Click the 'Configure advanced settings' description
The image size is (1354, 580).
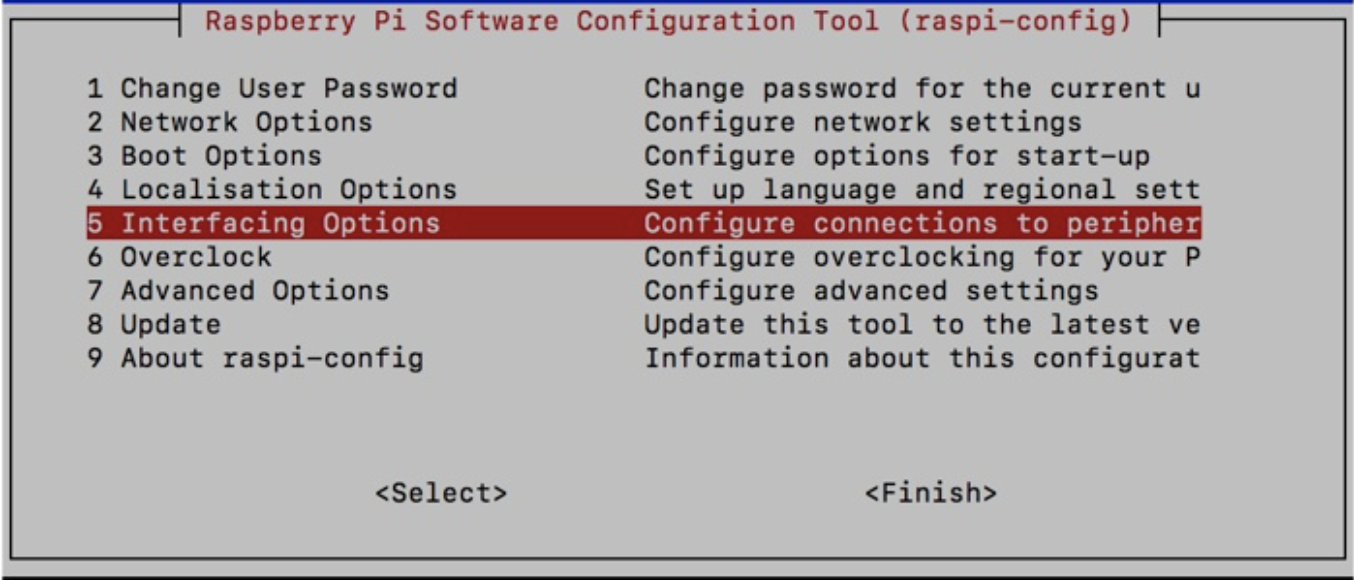click(870, 291)
